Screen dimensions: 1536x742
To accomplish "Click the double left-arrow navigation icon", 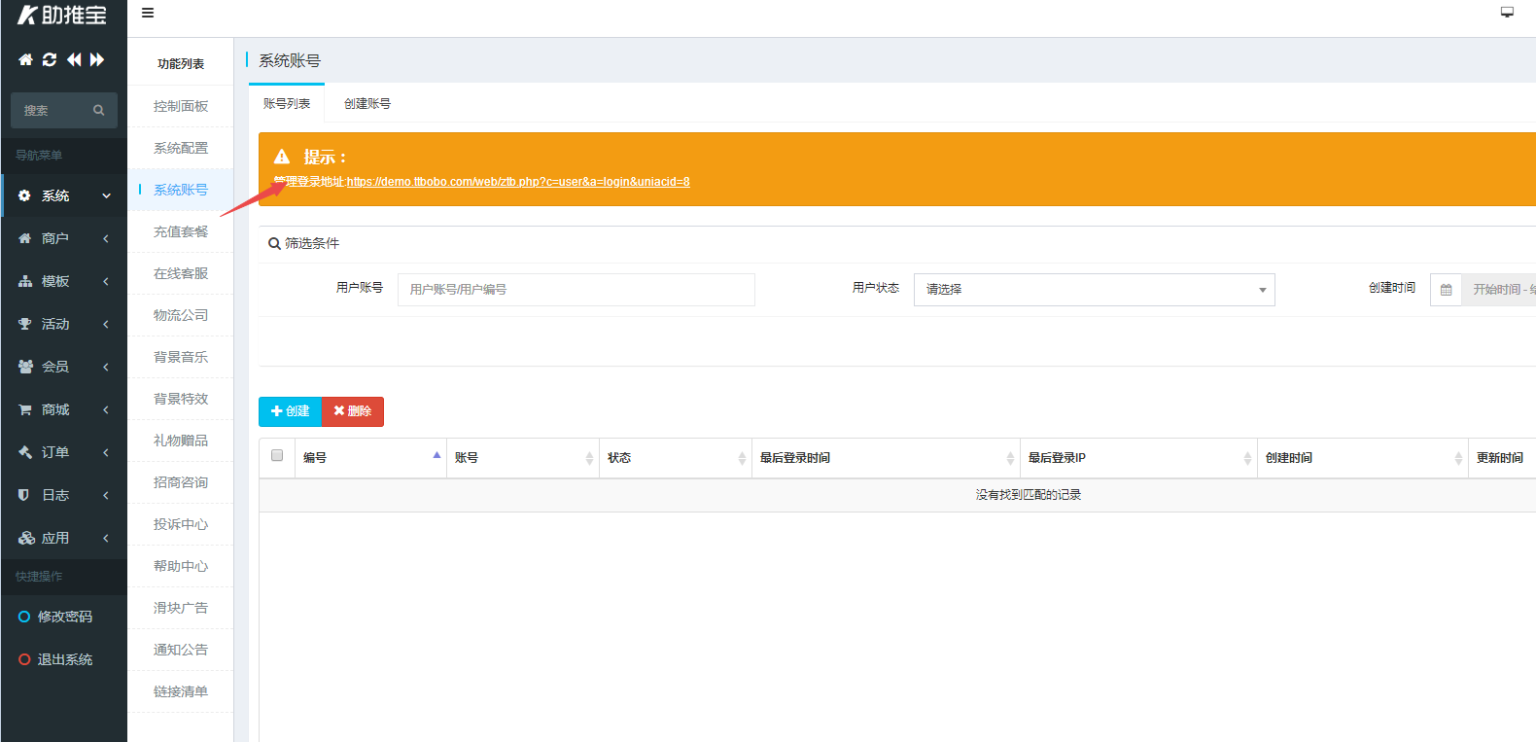I will pos(72,59).
